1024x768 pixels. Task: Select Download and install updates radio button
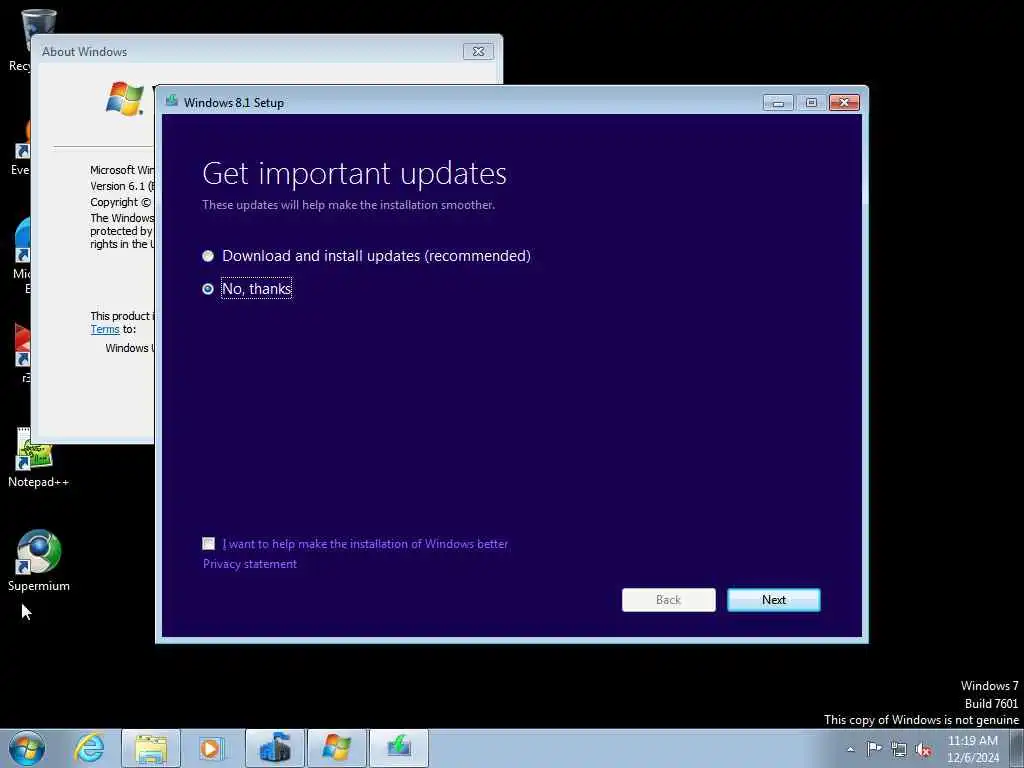tap(208, 256)
